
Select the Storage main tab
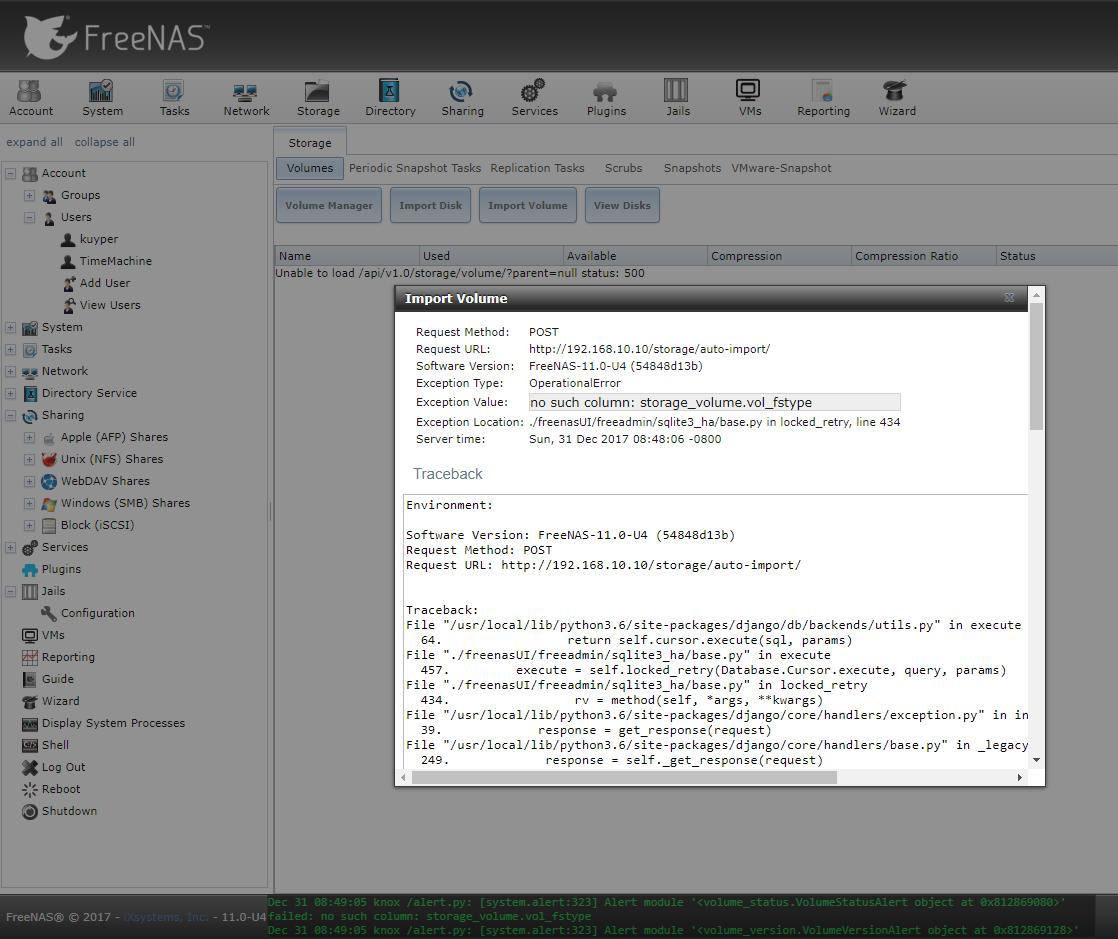click(x=309, y=143)
